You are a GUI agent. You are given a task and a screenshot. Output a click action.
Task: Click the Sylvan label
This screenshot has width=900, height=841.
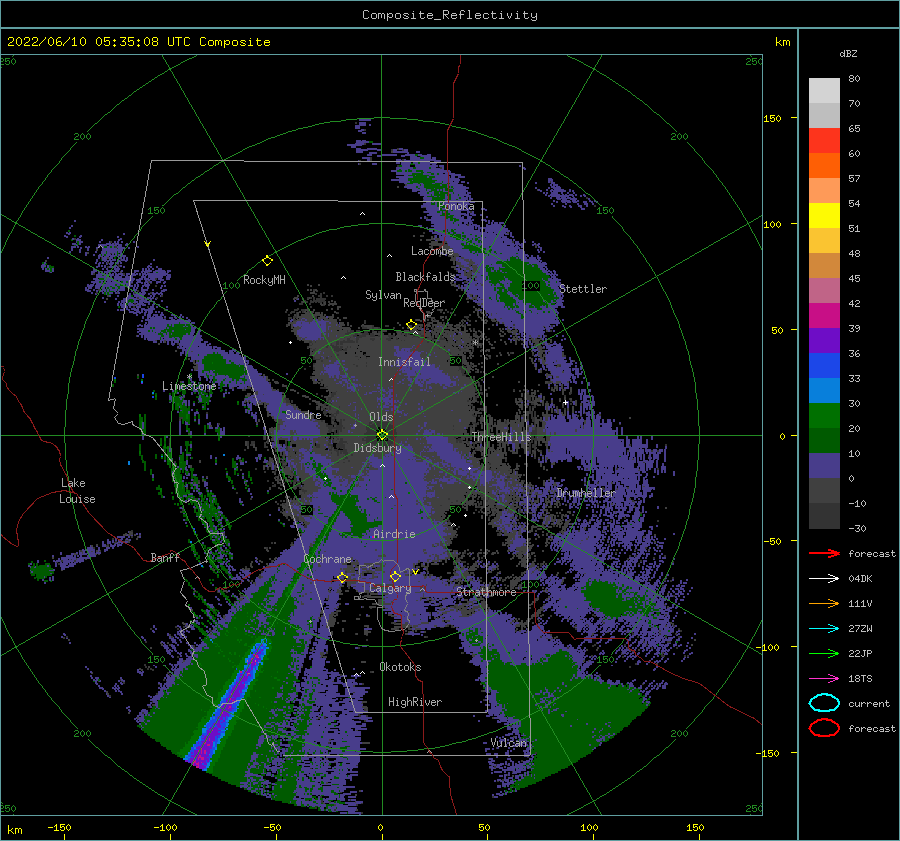click(x=383, y=295)
